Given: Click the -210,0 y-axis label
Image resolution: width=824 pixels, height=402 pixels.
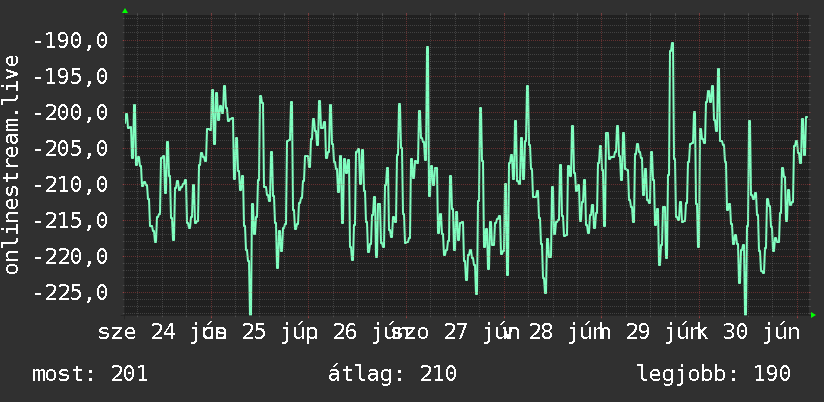Looking at the screenshot, I should (70, 184).
